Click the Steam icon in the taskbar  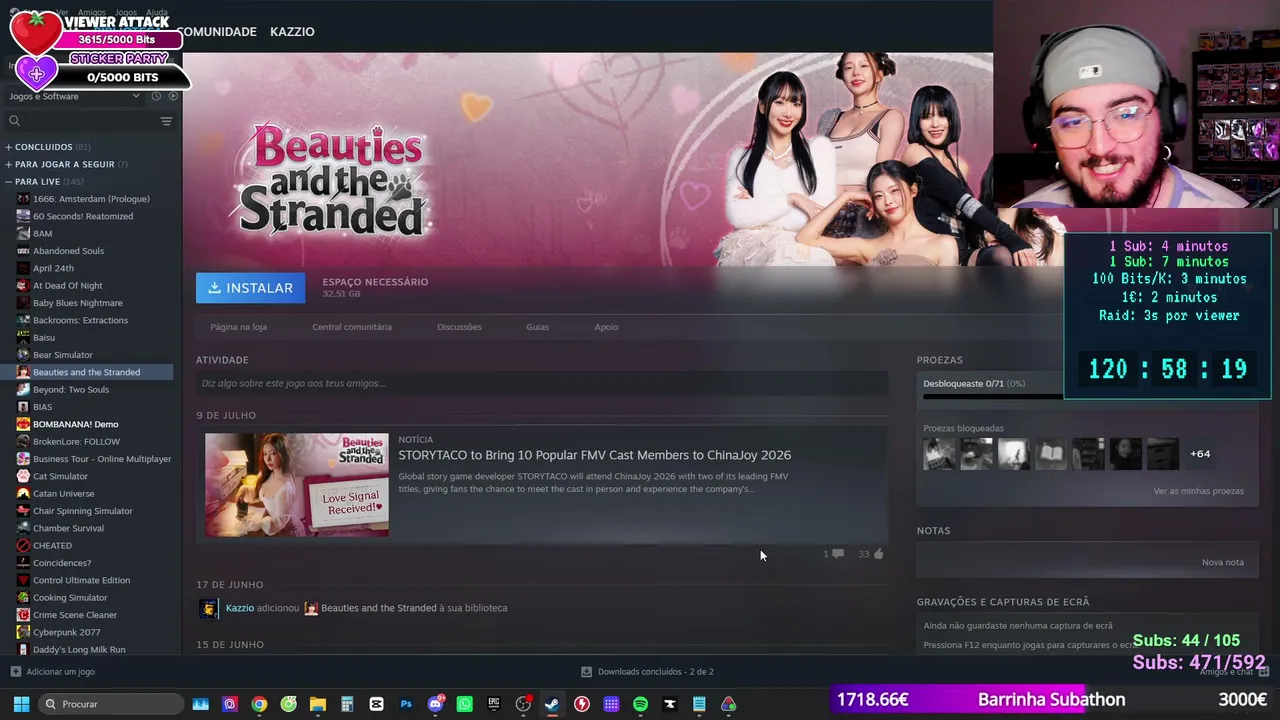(552, 704)
